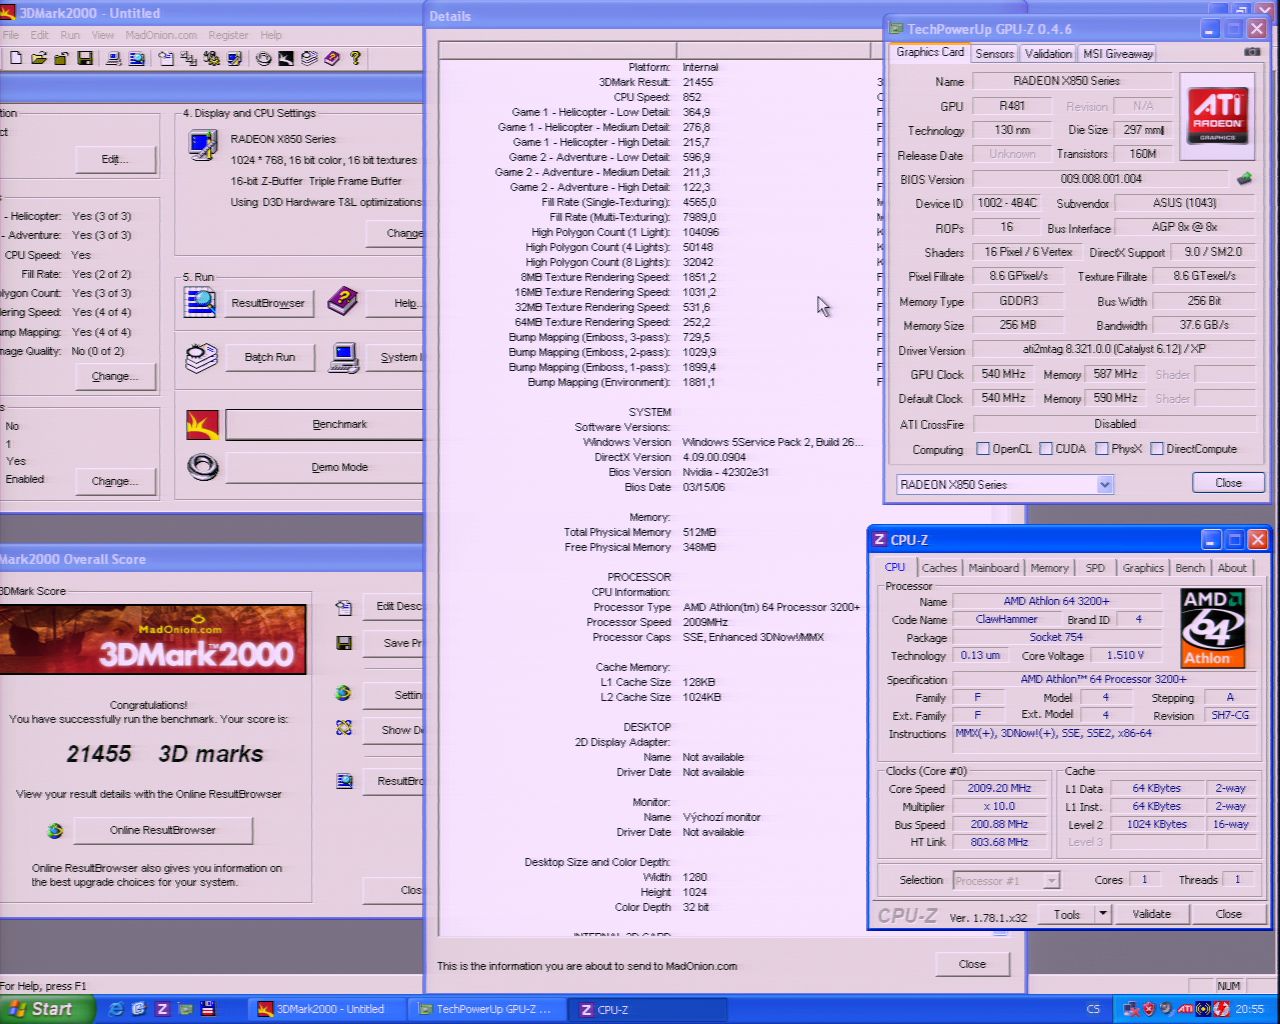Click the ResultBrowser icon in Run section
Image resolution: width=1280 pixels, height=1024 pixels.
[x=200, y=302]
